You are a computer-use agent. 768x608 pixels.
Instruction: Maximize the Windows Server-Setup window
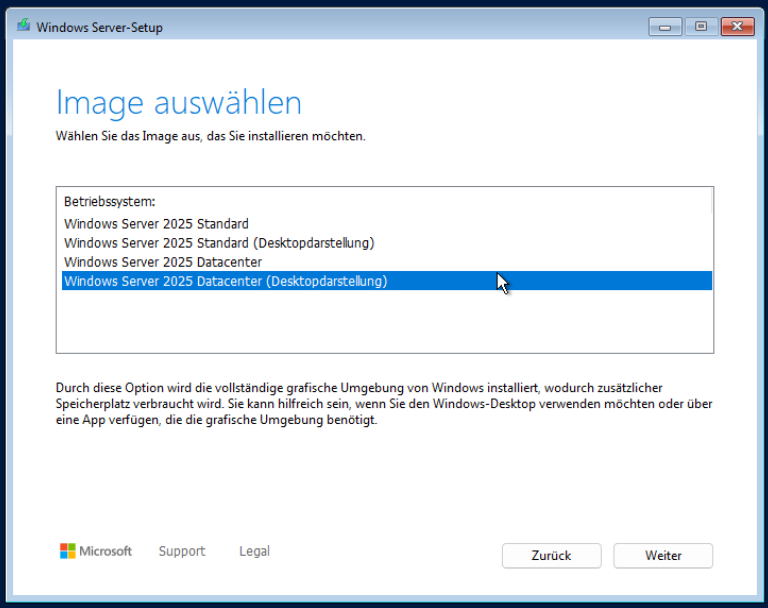point(701,26)
